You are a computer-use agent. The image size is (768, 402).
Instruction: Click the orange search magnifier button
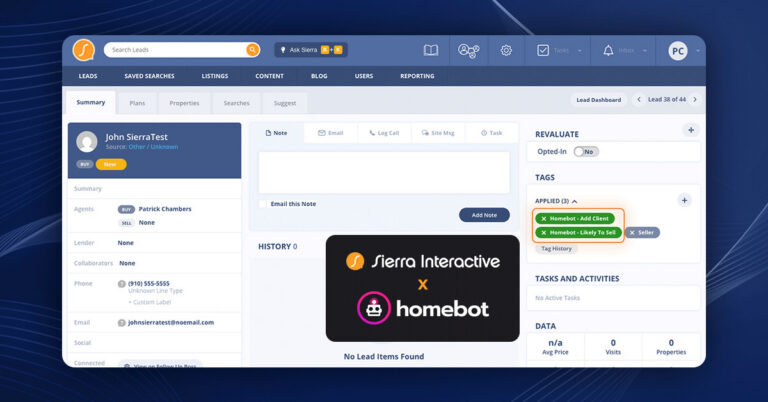tap(252, 50)
